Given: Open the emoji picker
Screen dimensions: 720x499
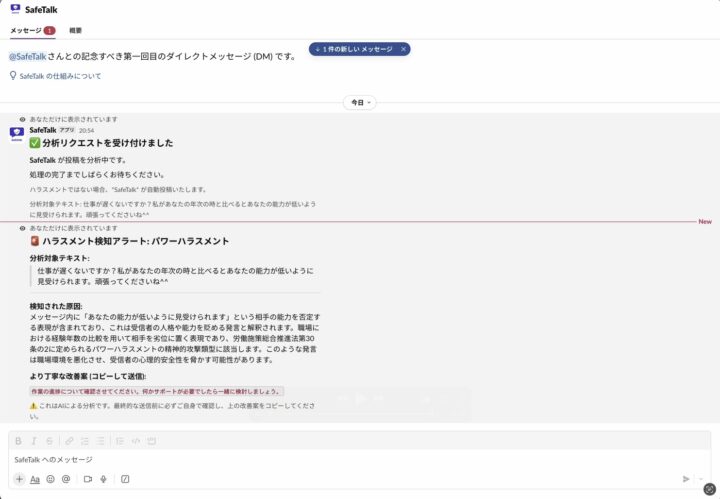Looking at the screenshot, I should click(x=50, y=479).
